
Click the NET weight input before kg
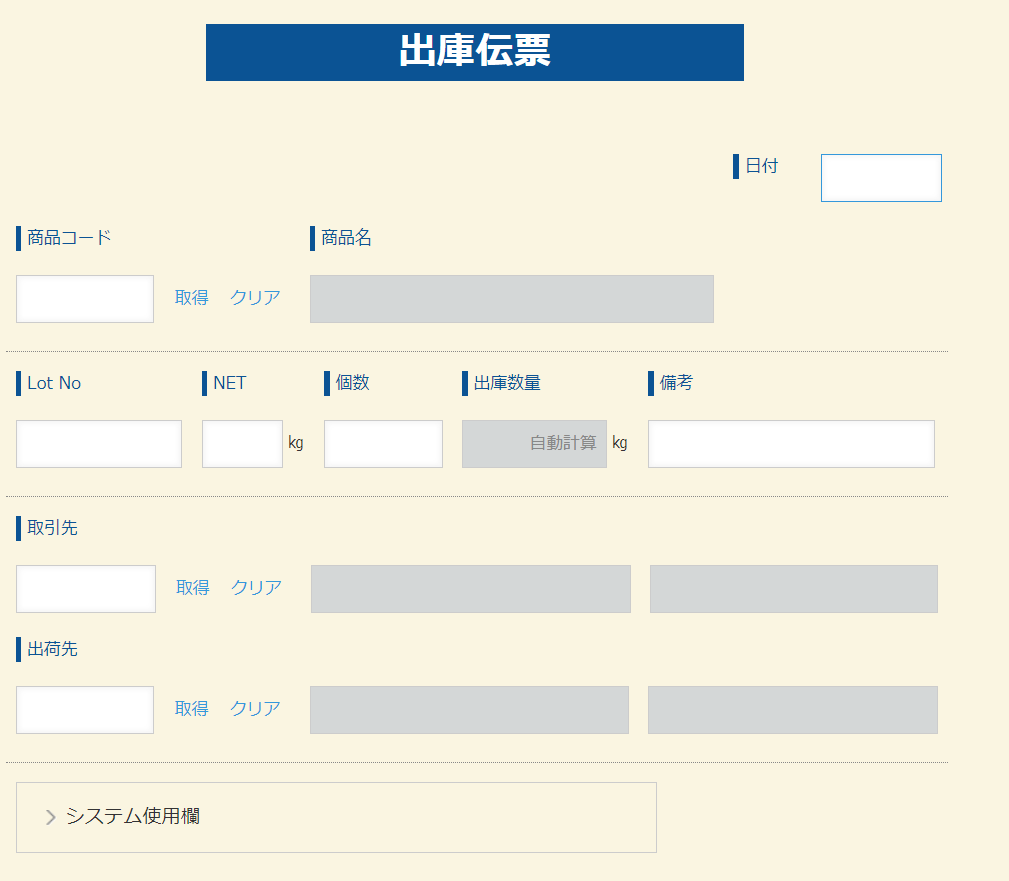tap(242, 443)
